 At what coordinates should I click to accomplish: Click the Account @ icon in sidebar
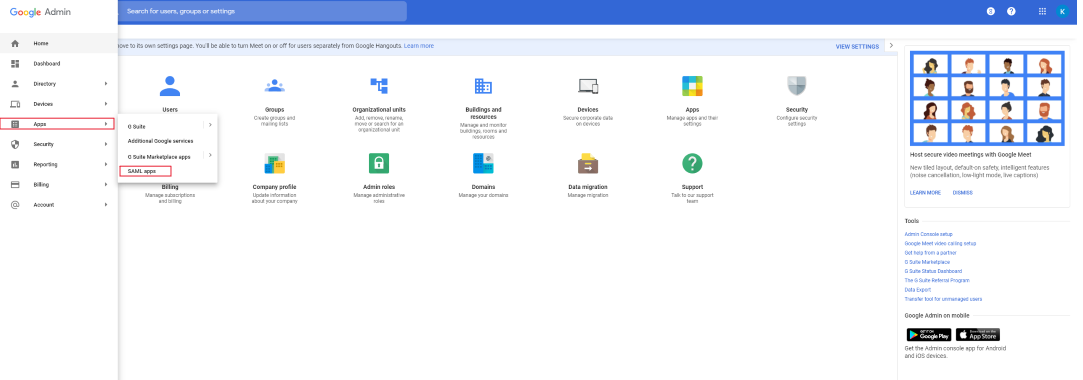pos(15,205)
